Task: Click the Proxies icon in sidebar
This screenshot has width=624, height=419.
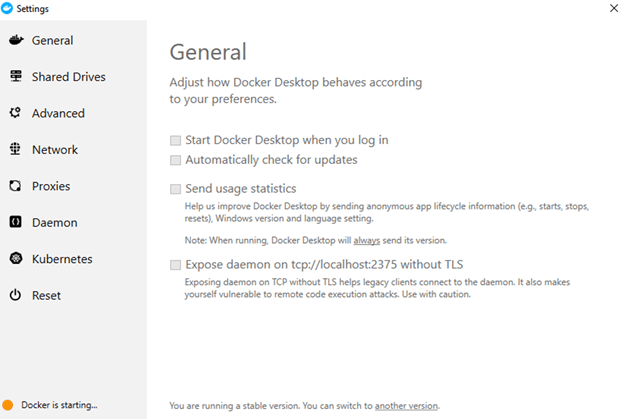Action: pos(15,185)
